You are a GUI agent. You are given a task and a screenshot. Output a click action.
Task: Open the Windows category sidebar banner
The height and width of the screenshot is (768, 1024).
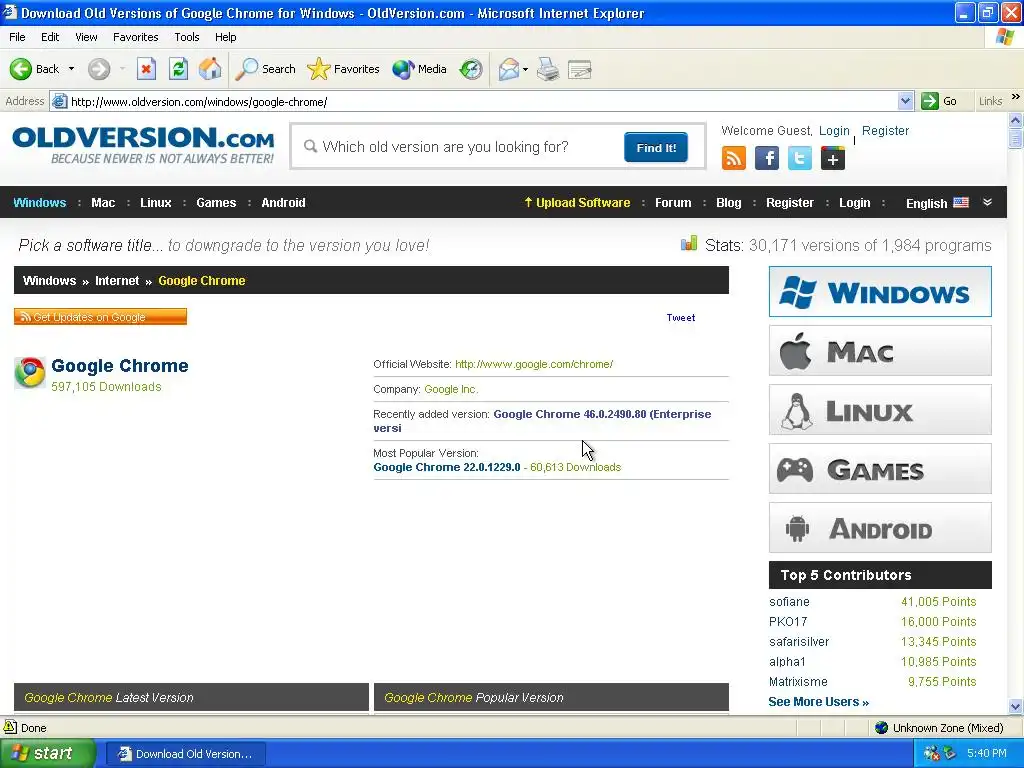point(880,291)
